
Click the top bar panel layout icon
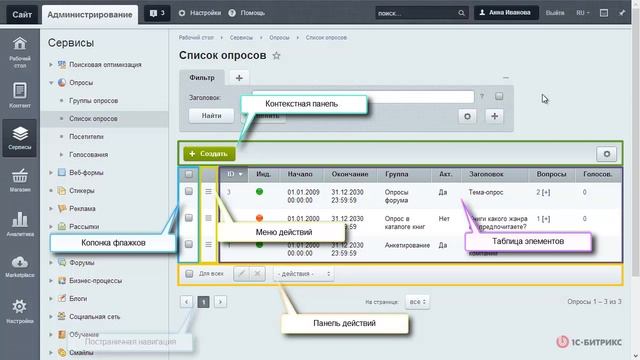[604, 13]
